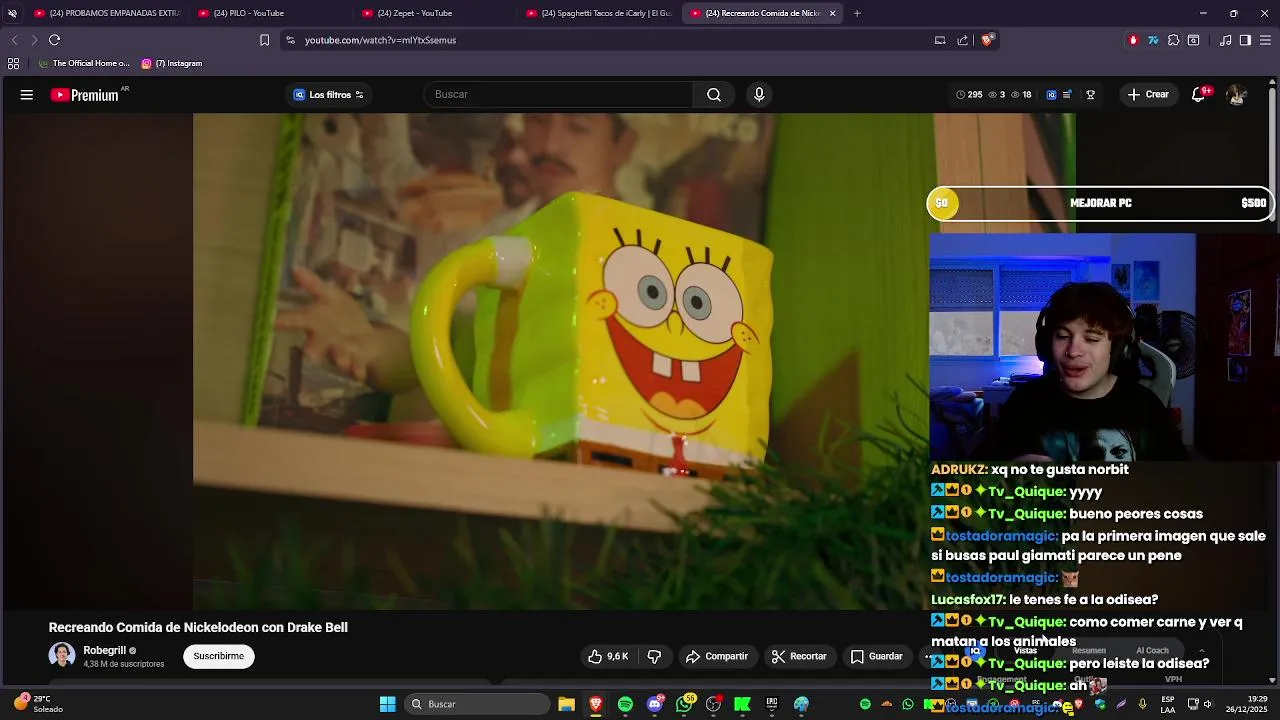Toggle the browser sidebar panel

coord(1245,40)
